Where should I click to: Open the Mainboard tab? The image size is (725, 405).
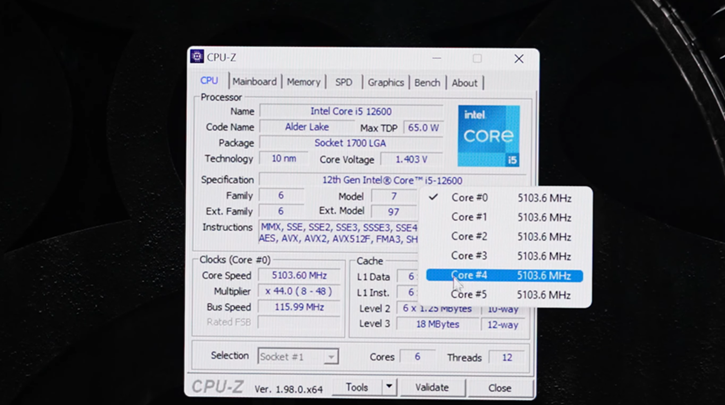[x=254, y=82]
